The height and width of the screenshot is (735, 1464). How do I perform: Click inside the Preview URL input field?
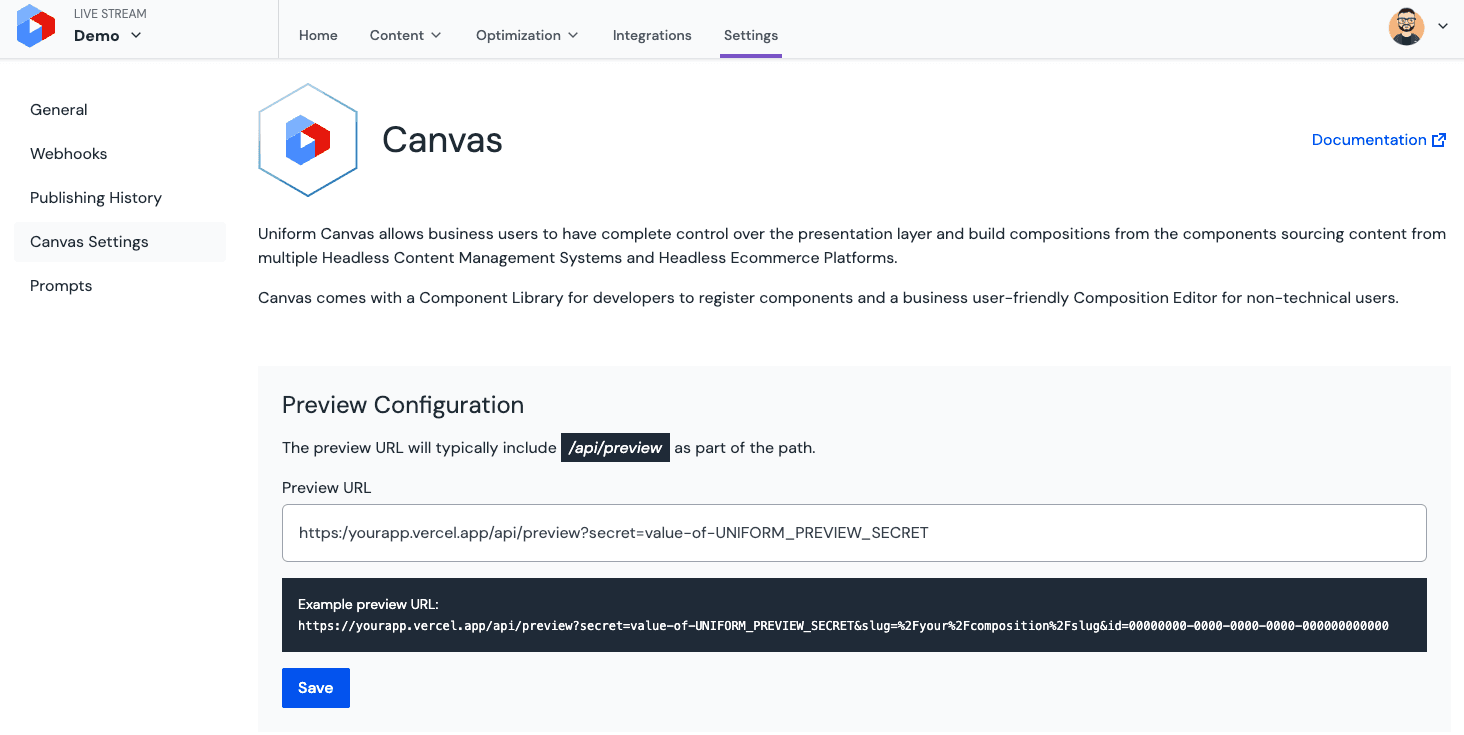pyautogui.click(x=854, y=532)
